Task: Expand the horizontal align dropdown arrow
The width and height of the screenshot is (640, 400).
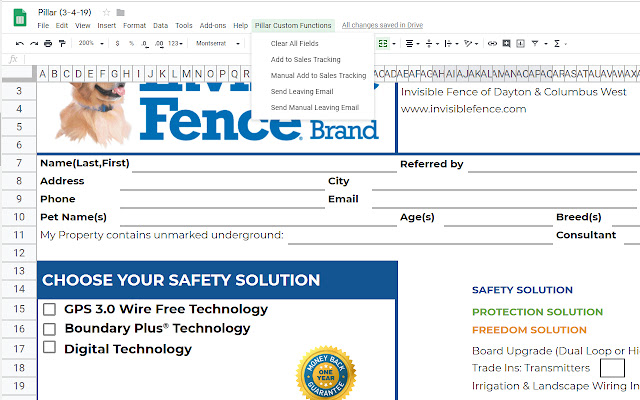Action: click(x=418, y=44)
